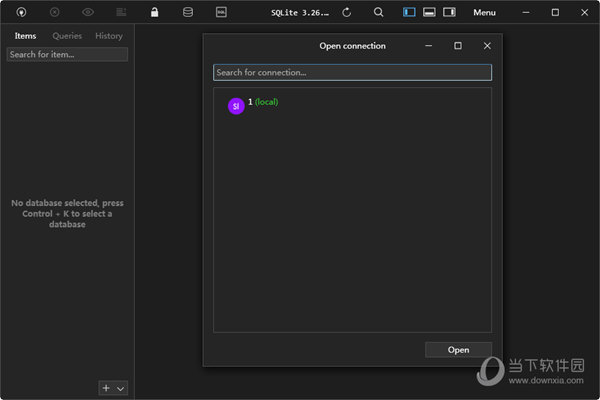Minimize the Open connection dialog
600x400 pixels.
coord(429,46)
